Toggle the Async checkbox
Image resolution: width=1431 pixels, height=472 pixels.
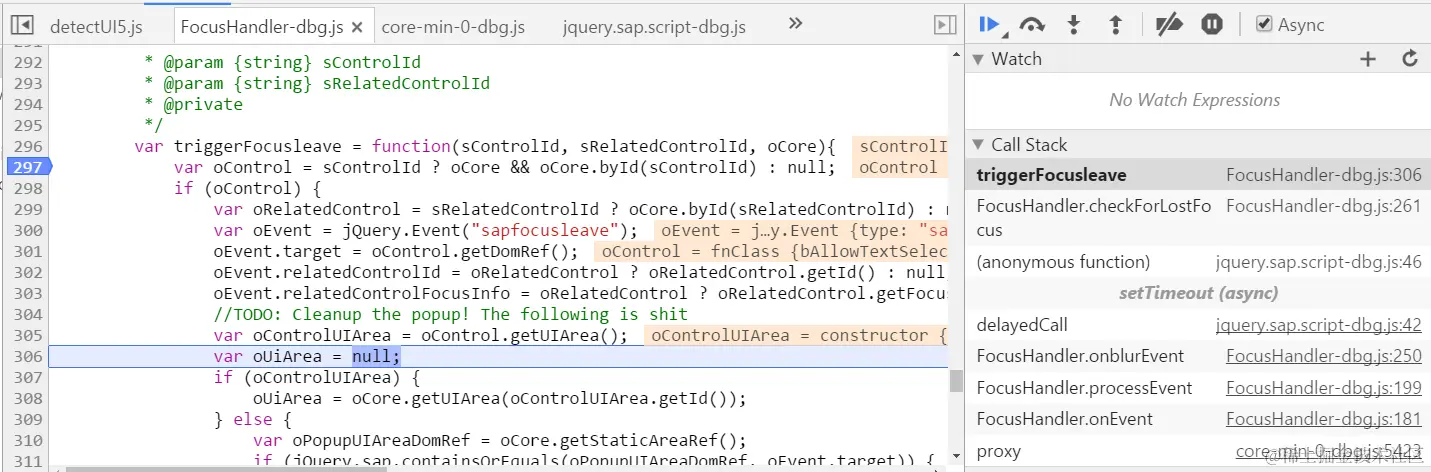(1264, 25)
